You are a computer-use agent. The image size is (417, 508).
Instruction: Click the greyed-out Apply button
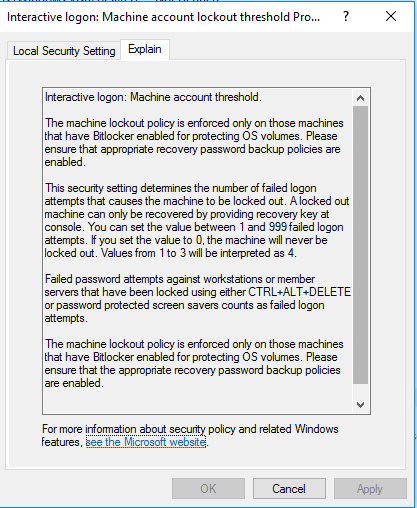click(x=370, y=489)
